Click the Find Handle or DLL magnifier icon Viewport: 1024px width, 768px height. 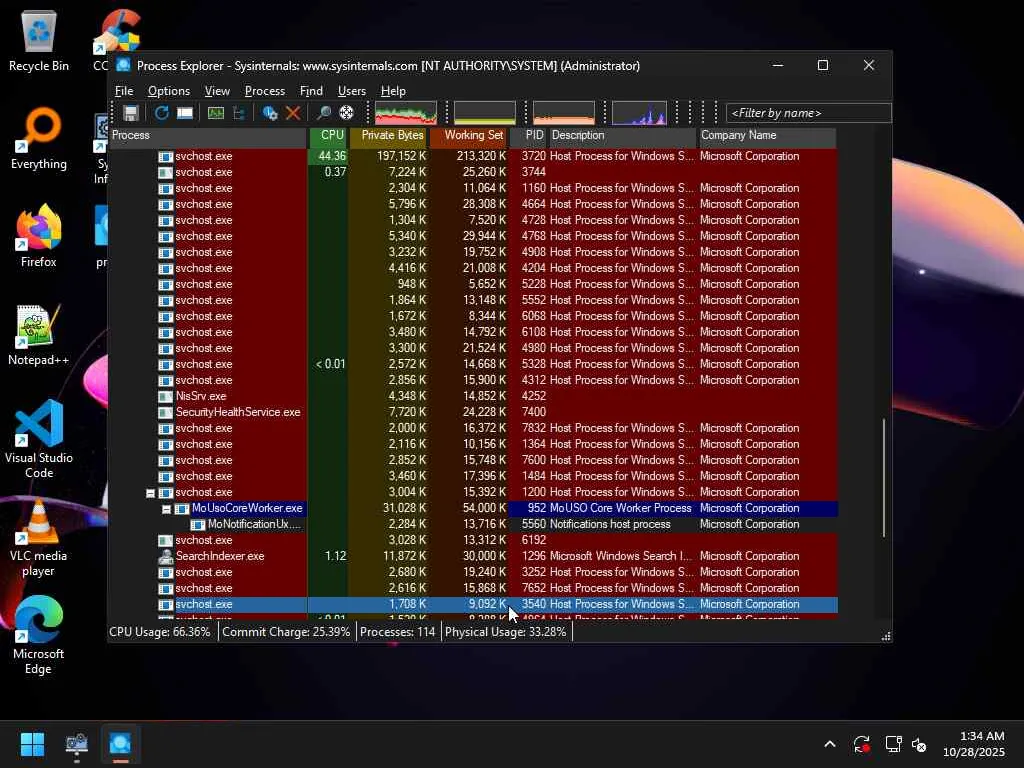click(x=323, y=113)
